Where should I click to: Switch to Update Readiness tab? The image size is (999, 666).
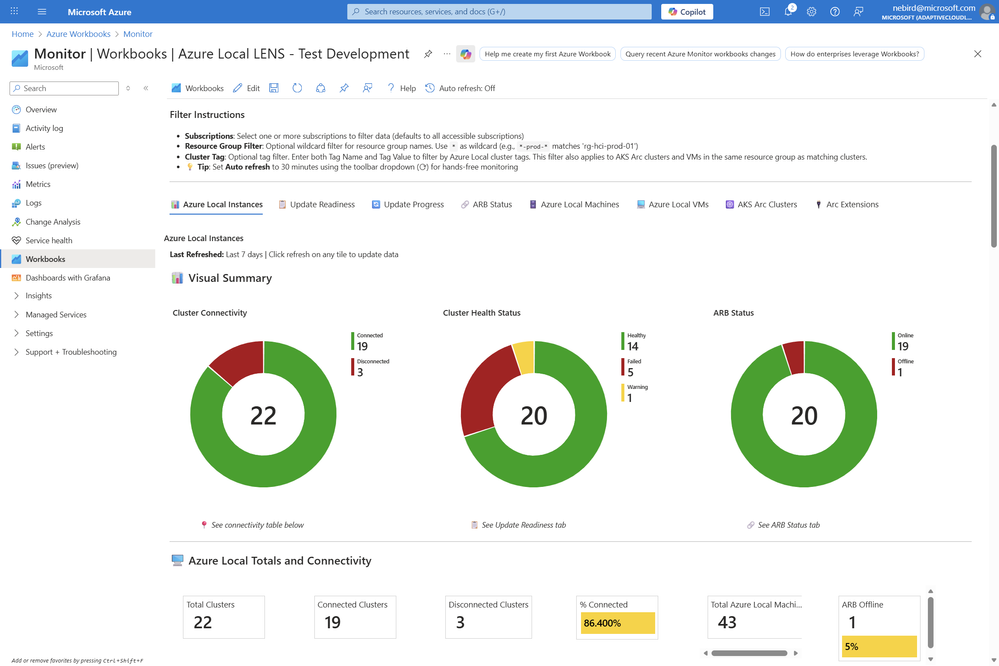click(317, 205)
